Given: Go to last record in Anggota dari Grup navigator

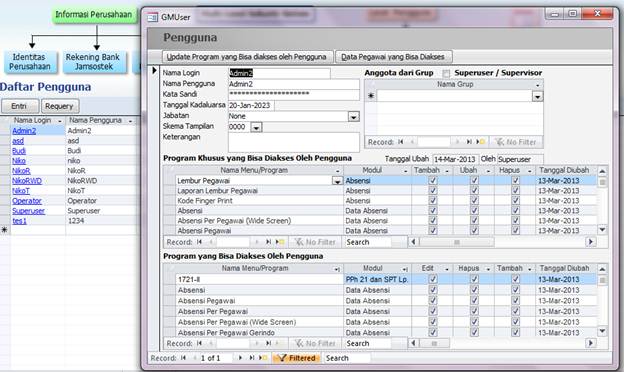Looking at the screenshot, I should [469, 142].
